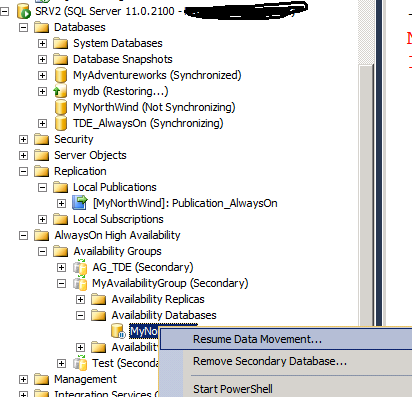Collapse the Replication node
Image resolution: width=412 pixels, height=397 pixels.
pyautogui.click(x=23, y=171)
